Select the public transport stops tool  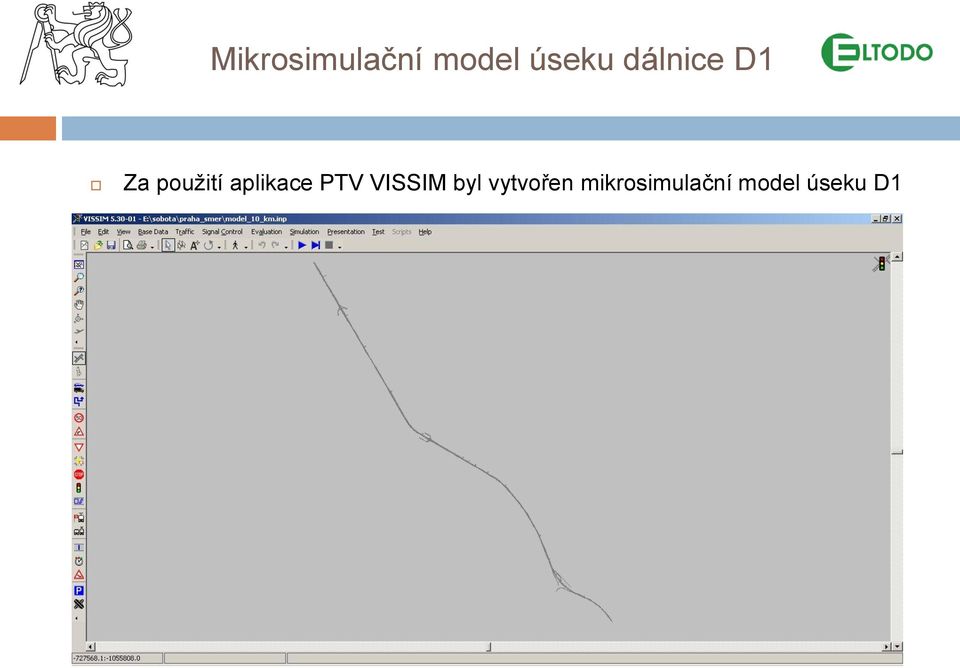(x=79, y=517)
